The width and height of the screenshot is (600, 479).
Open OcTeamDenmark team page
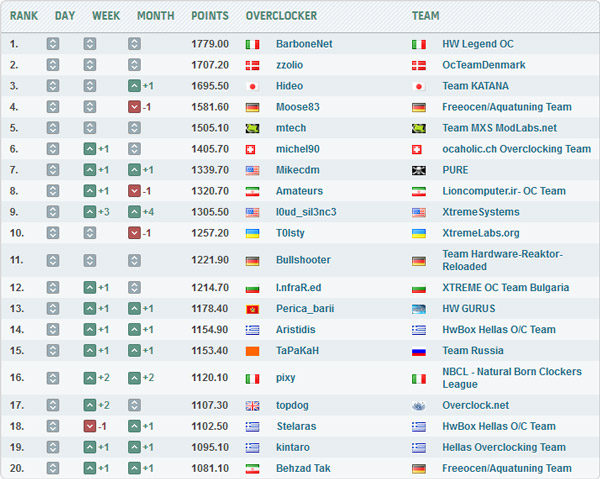pyautogui.click(x=484, y=65)
